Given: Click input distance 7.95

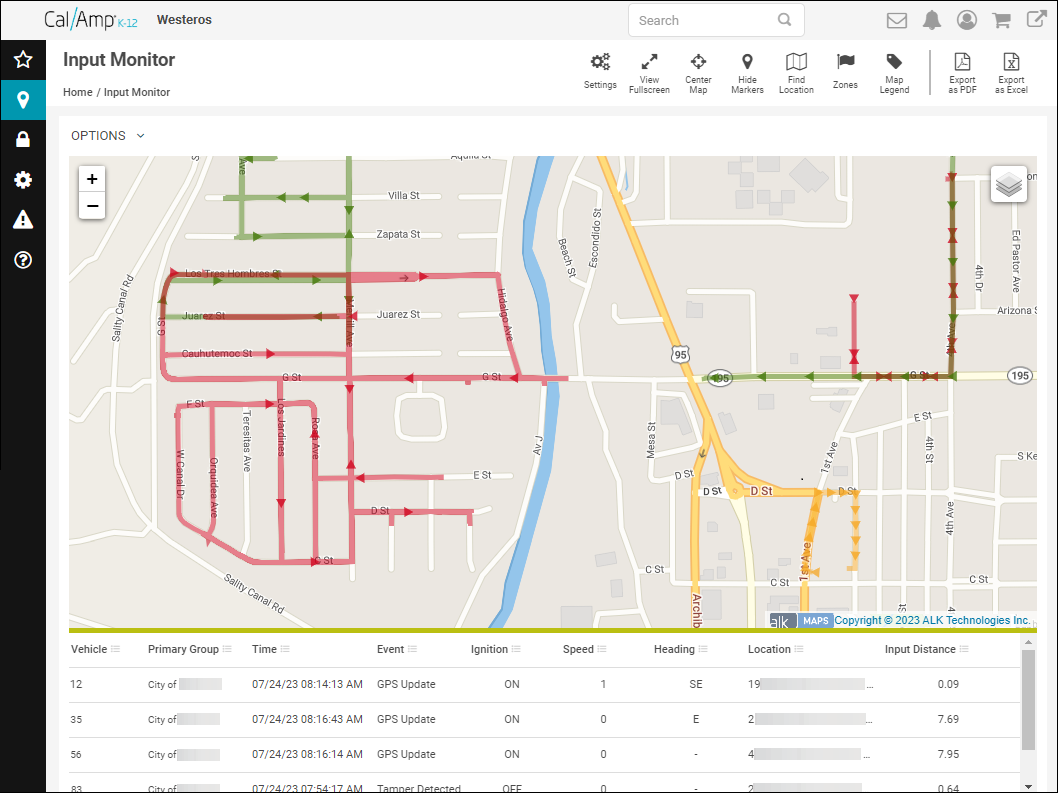Looking at the screenshot, I should click(947, 755).
